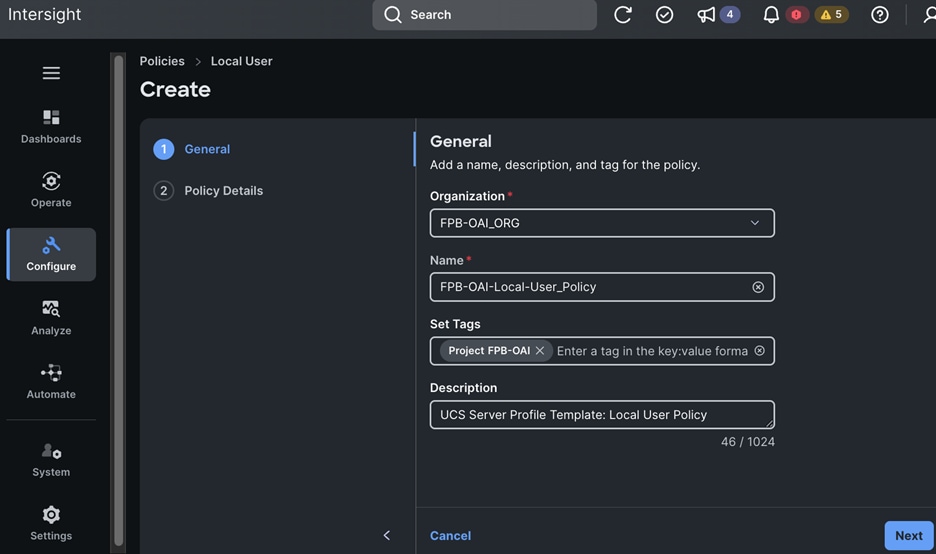
Task: Click the General section heading
Action: tap(461, 141)
